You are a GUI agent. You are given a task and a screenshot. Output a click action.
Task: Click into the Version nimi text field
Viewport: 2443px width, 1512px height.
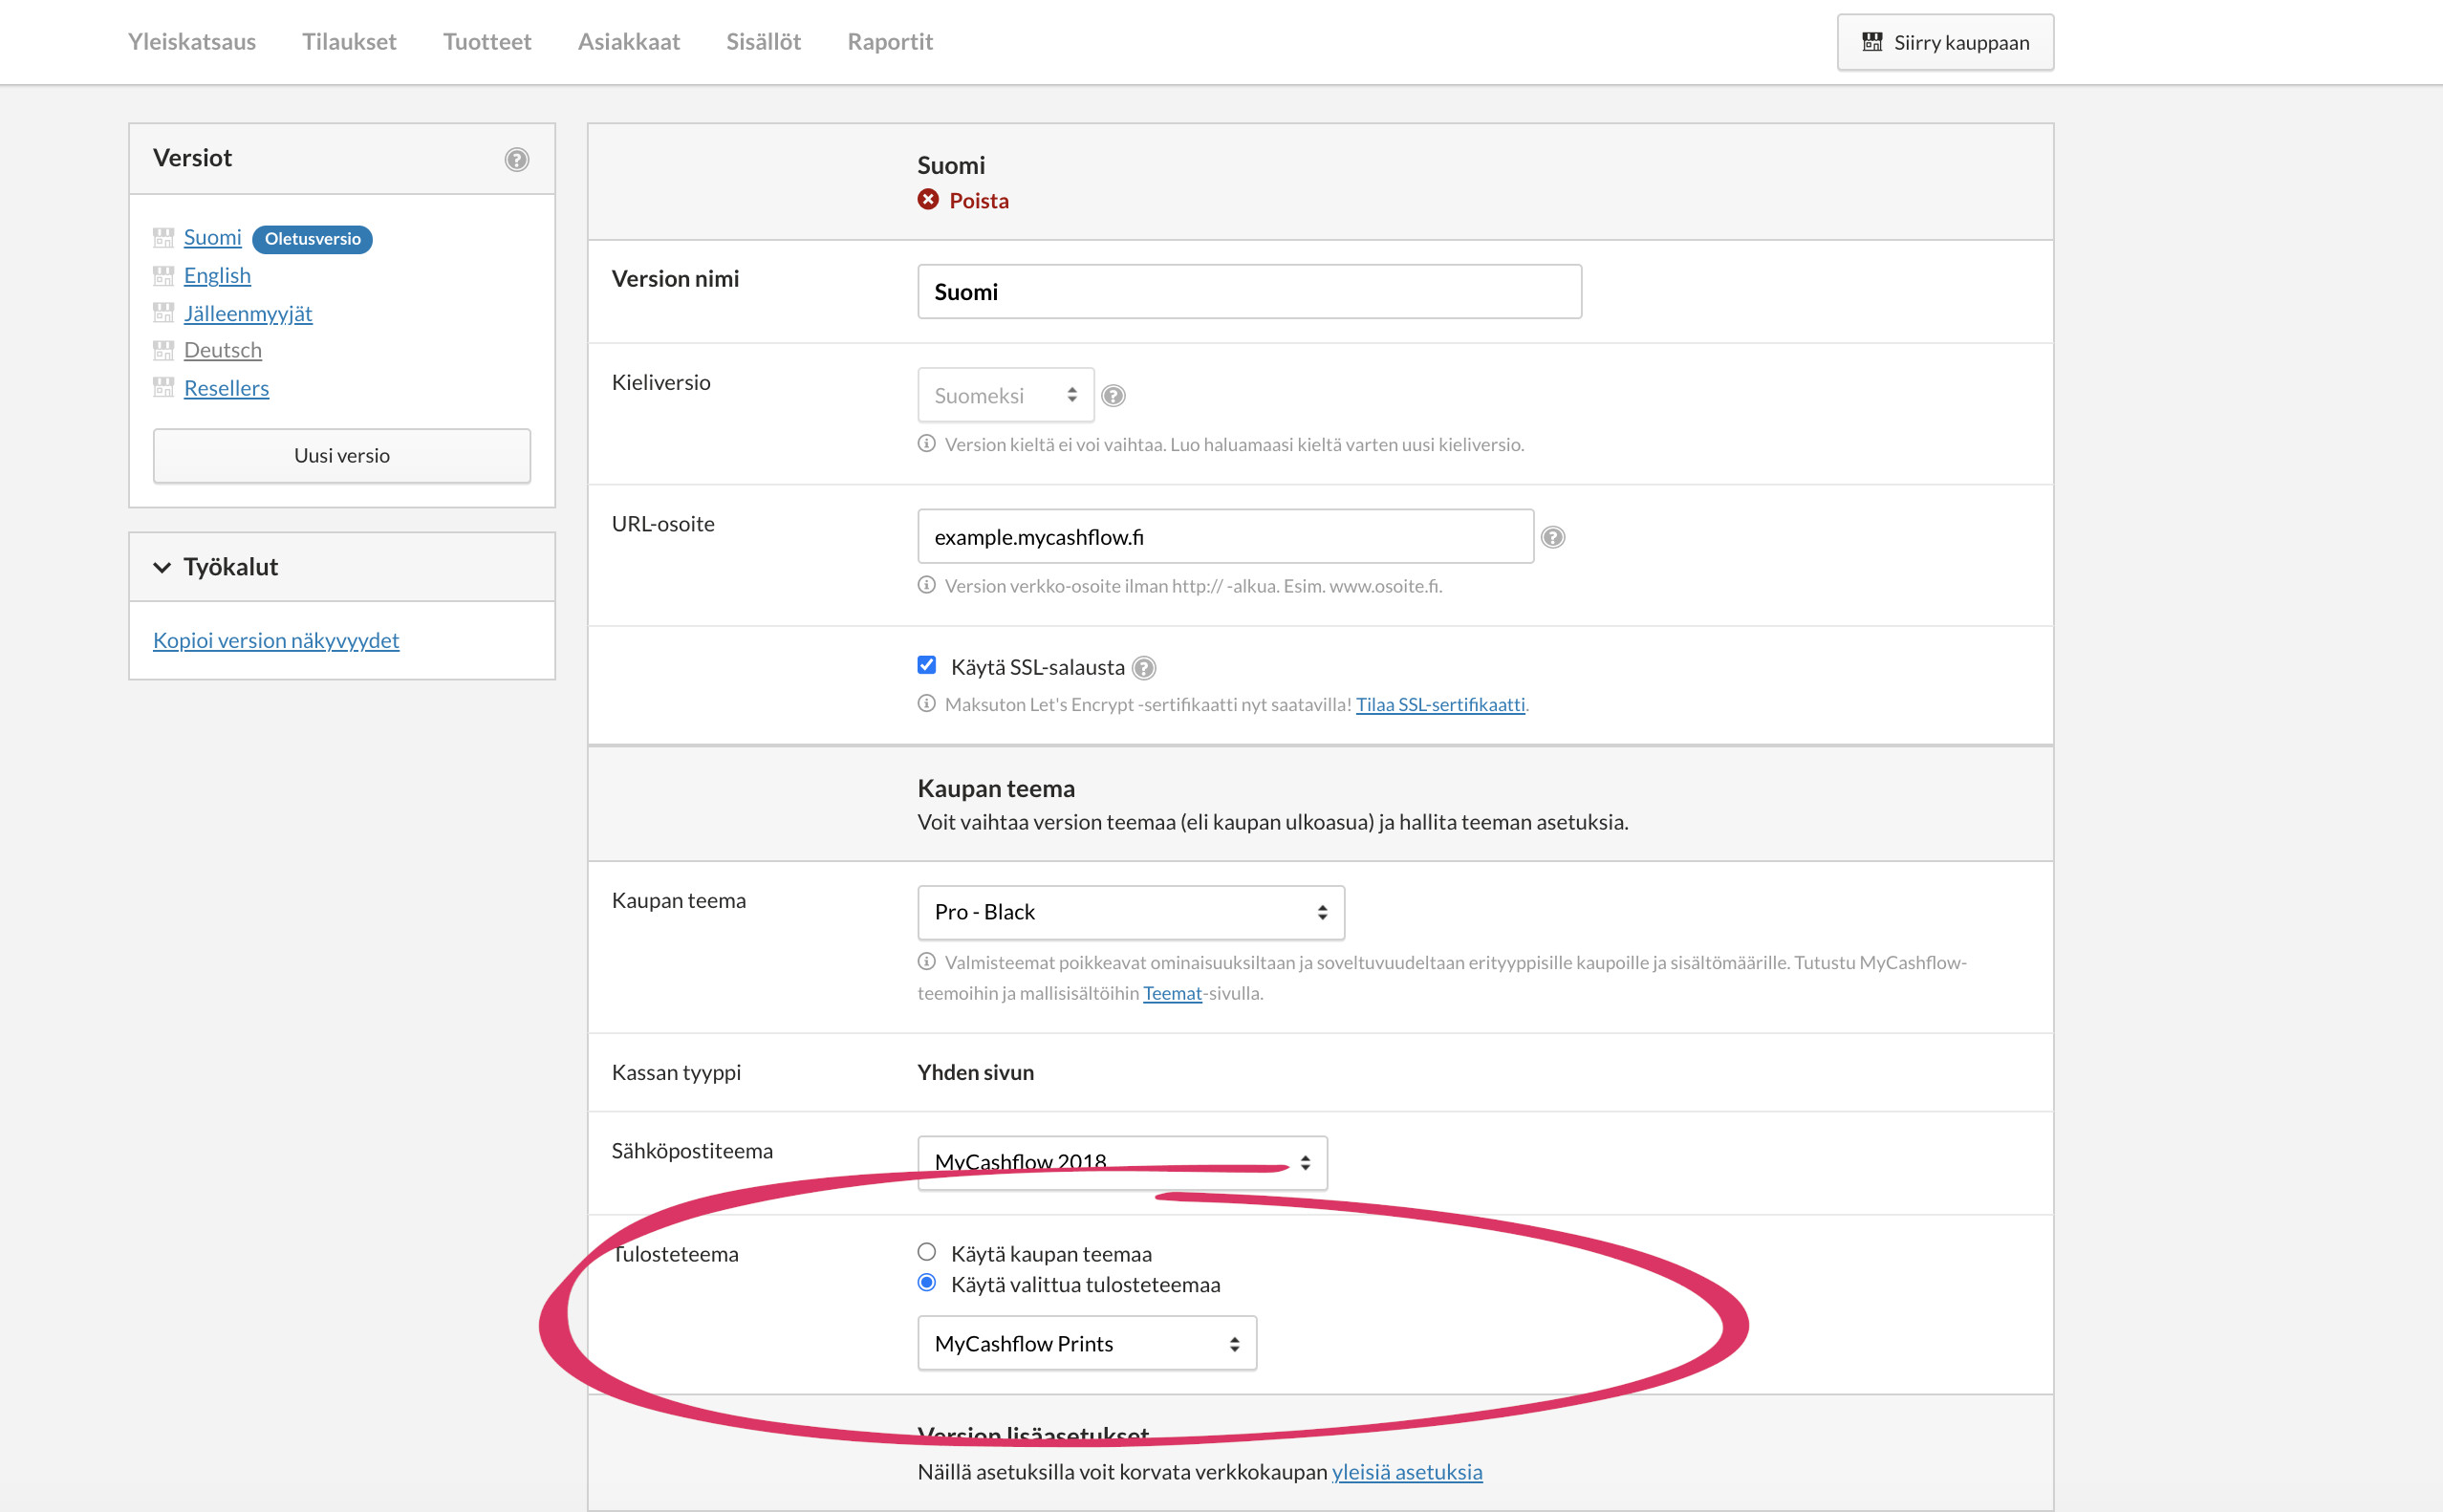point(1248,292)
